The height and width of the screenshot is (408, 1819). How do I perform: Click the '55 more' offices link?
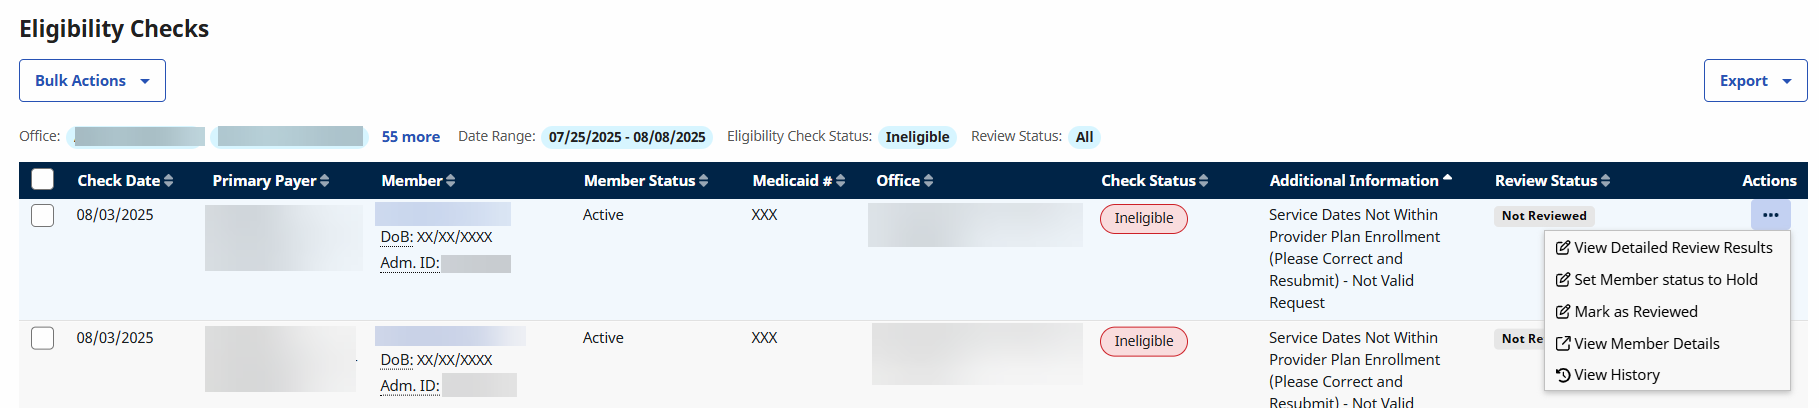tap(410, 137)
